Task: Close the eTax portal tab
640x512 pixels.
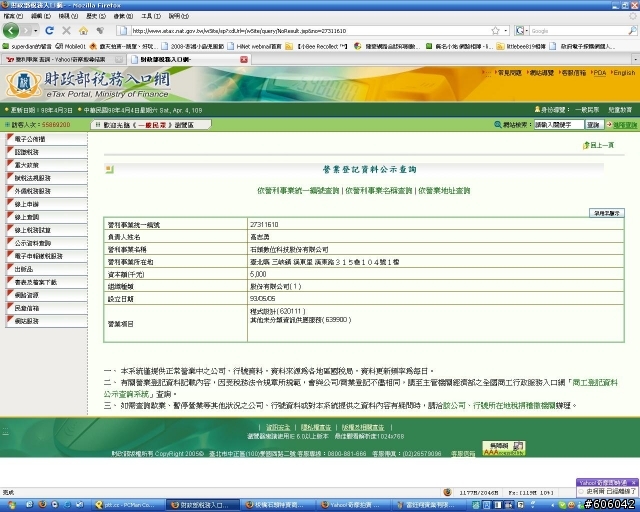Action: (244, 60)
